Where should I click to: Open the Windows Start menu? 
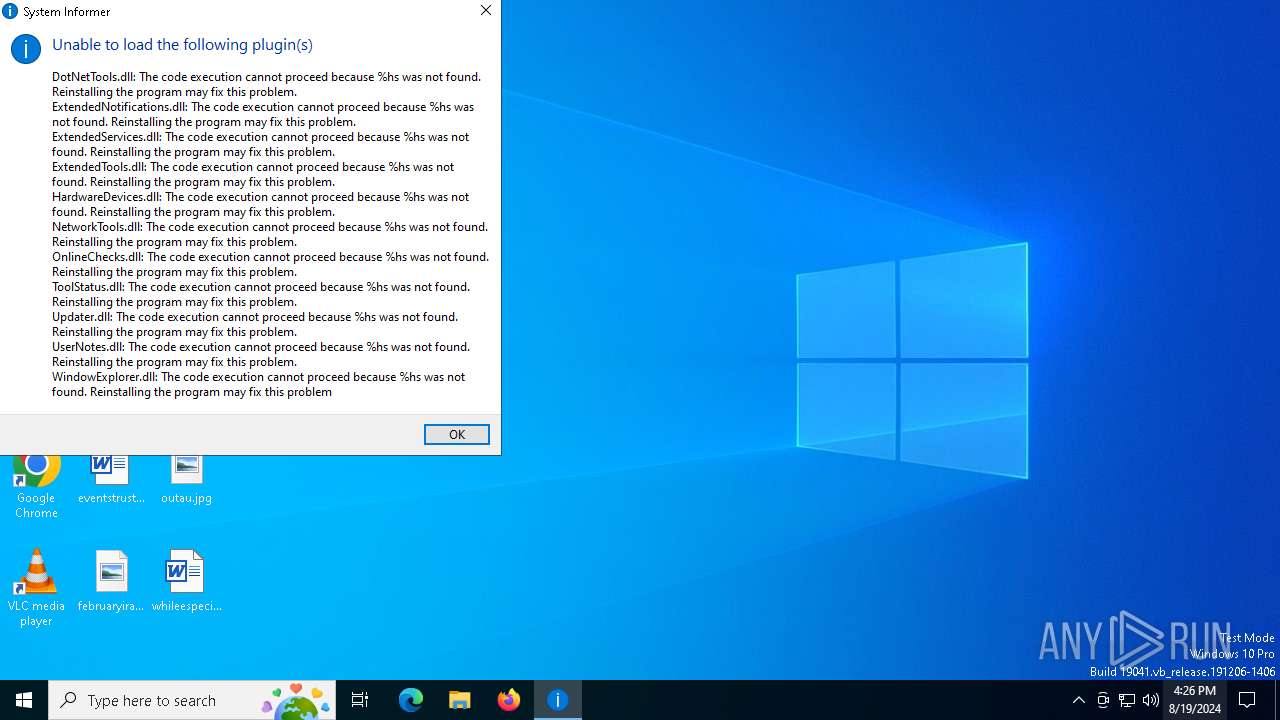coord(24,700)
